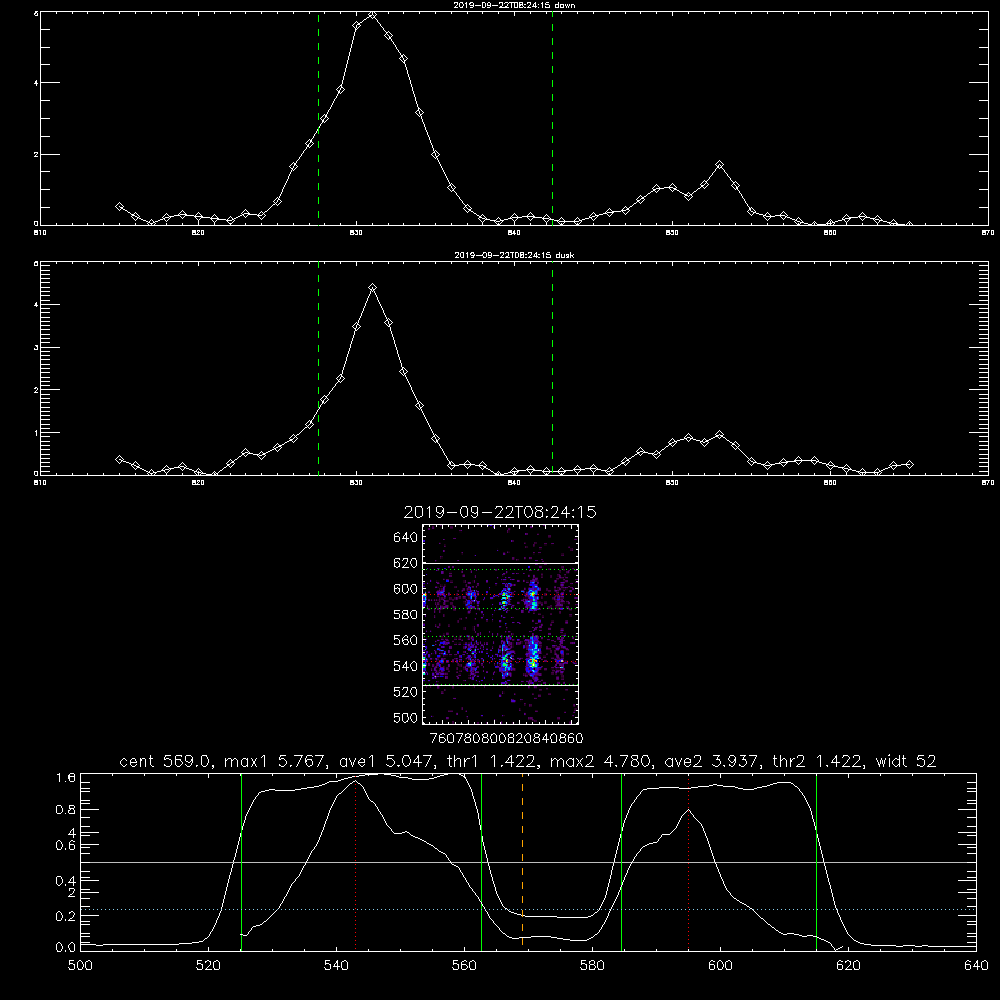Image resolution: width=1000 pixels, height=1000 pixels.
Task: Click the dawn curve's secondary peak diamond near 853
Action: [x=719, y=165]
